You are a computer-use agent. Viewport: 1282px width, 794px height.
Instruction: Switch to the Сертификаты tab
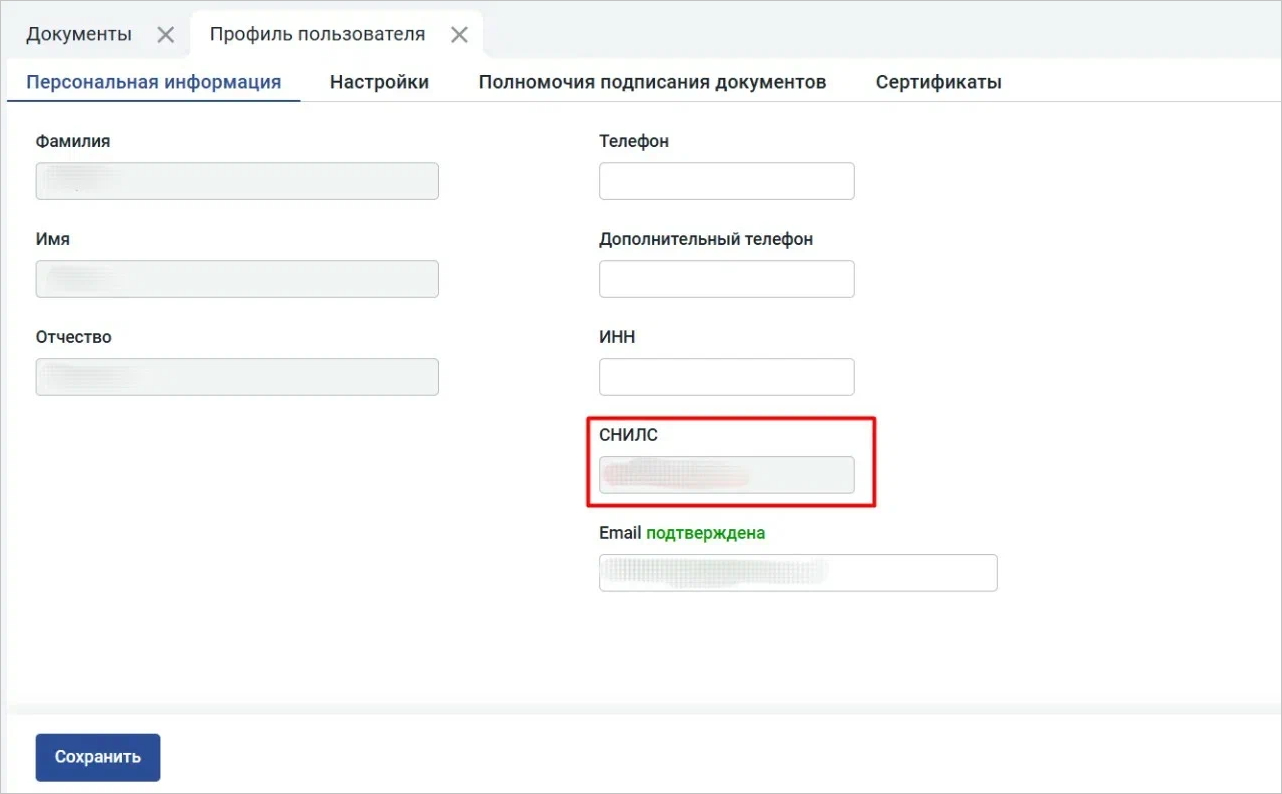[938, 82]
